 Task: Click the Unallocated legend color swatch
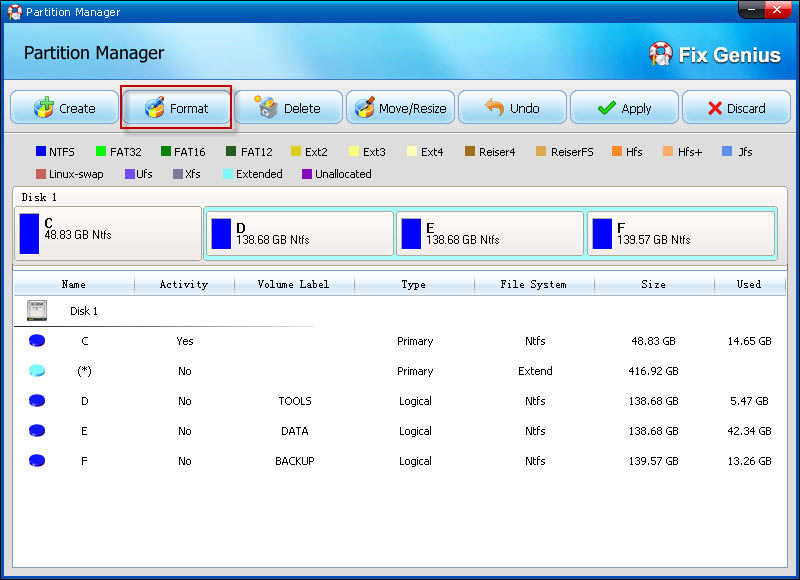307,174
